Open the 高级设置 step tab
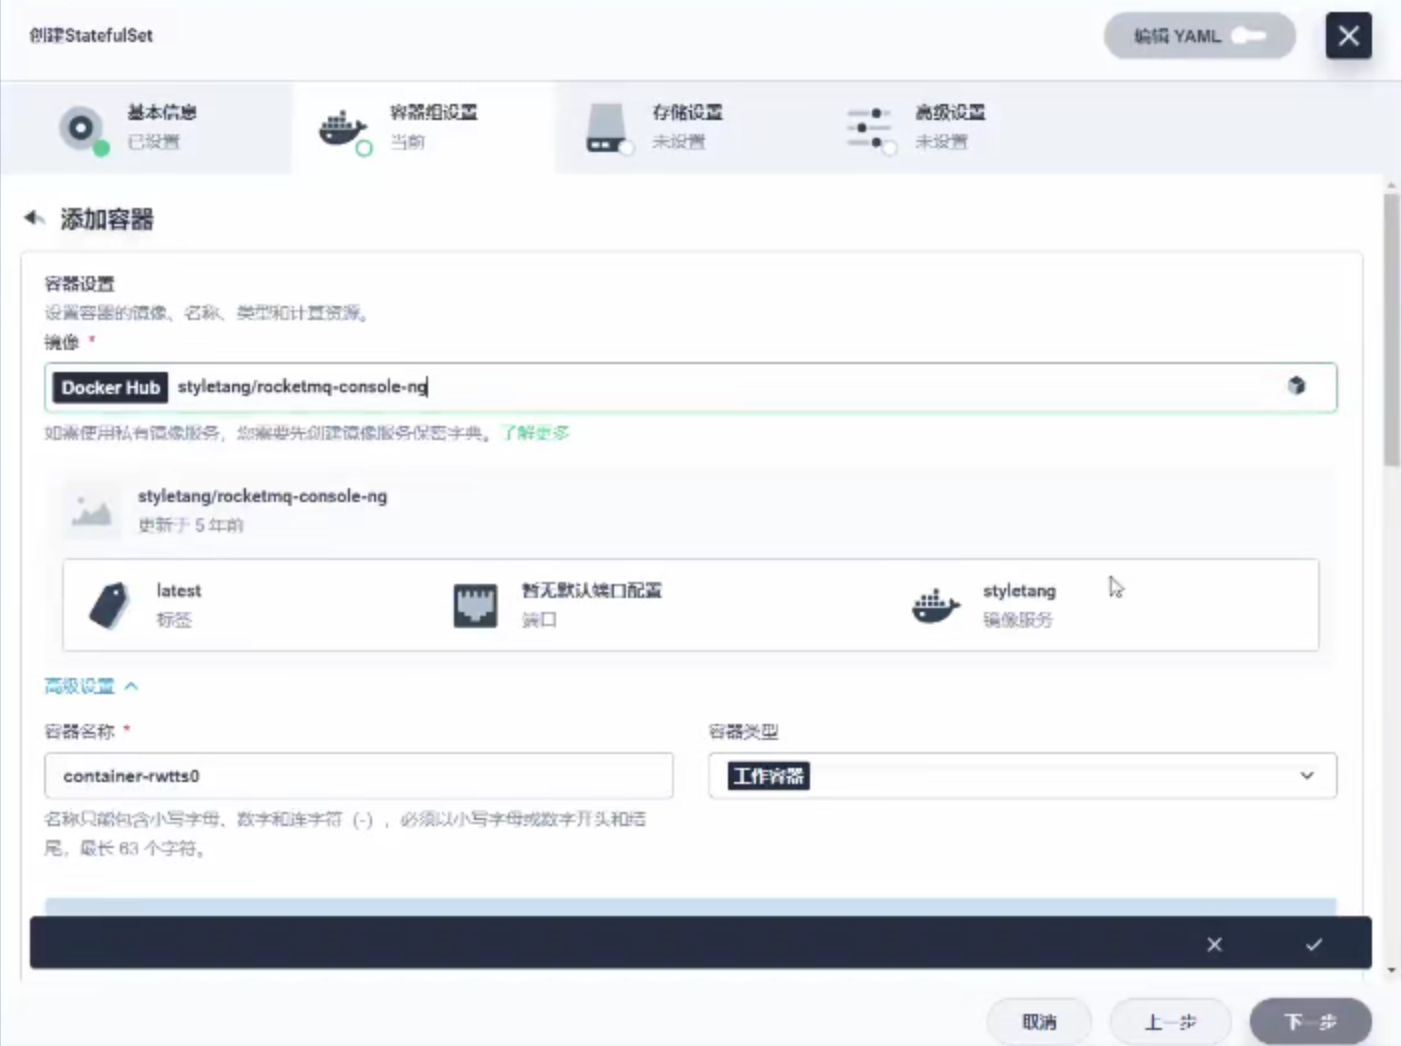This screenshot has height=1046, width=1402. (x=949, y=128)
